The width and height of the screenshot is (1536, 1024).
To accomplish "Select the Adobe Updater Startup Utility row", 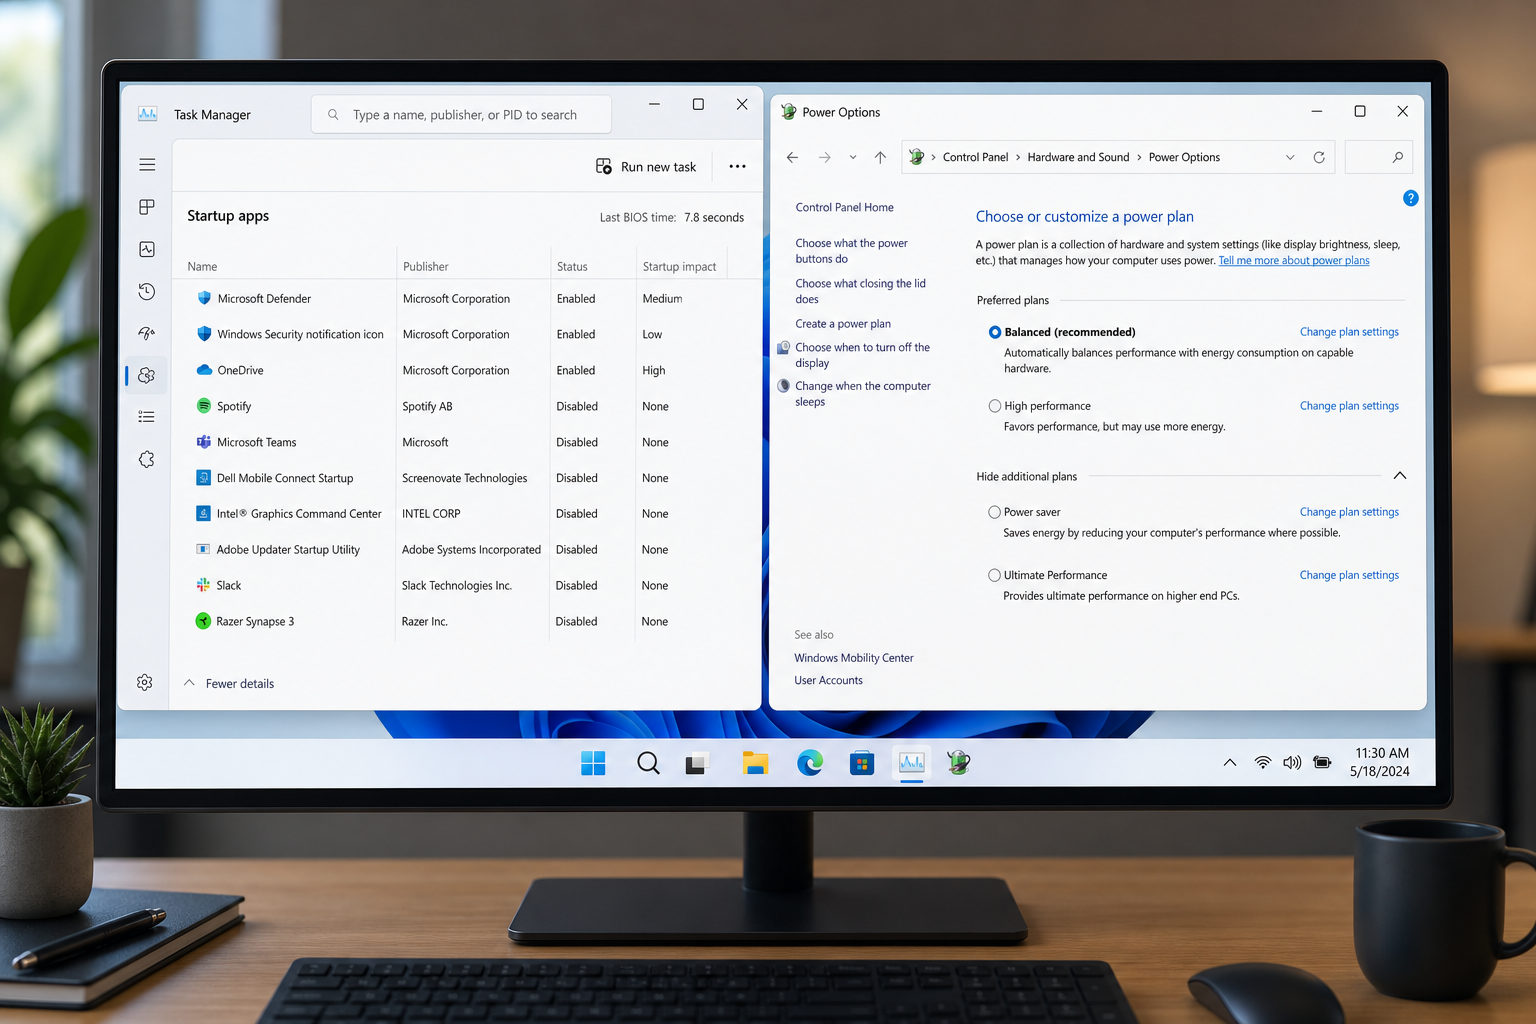I will coord(462,550).
